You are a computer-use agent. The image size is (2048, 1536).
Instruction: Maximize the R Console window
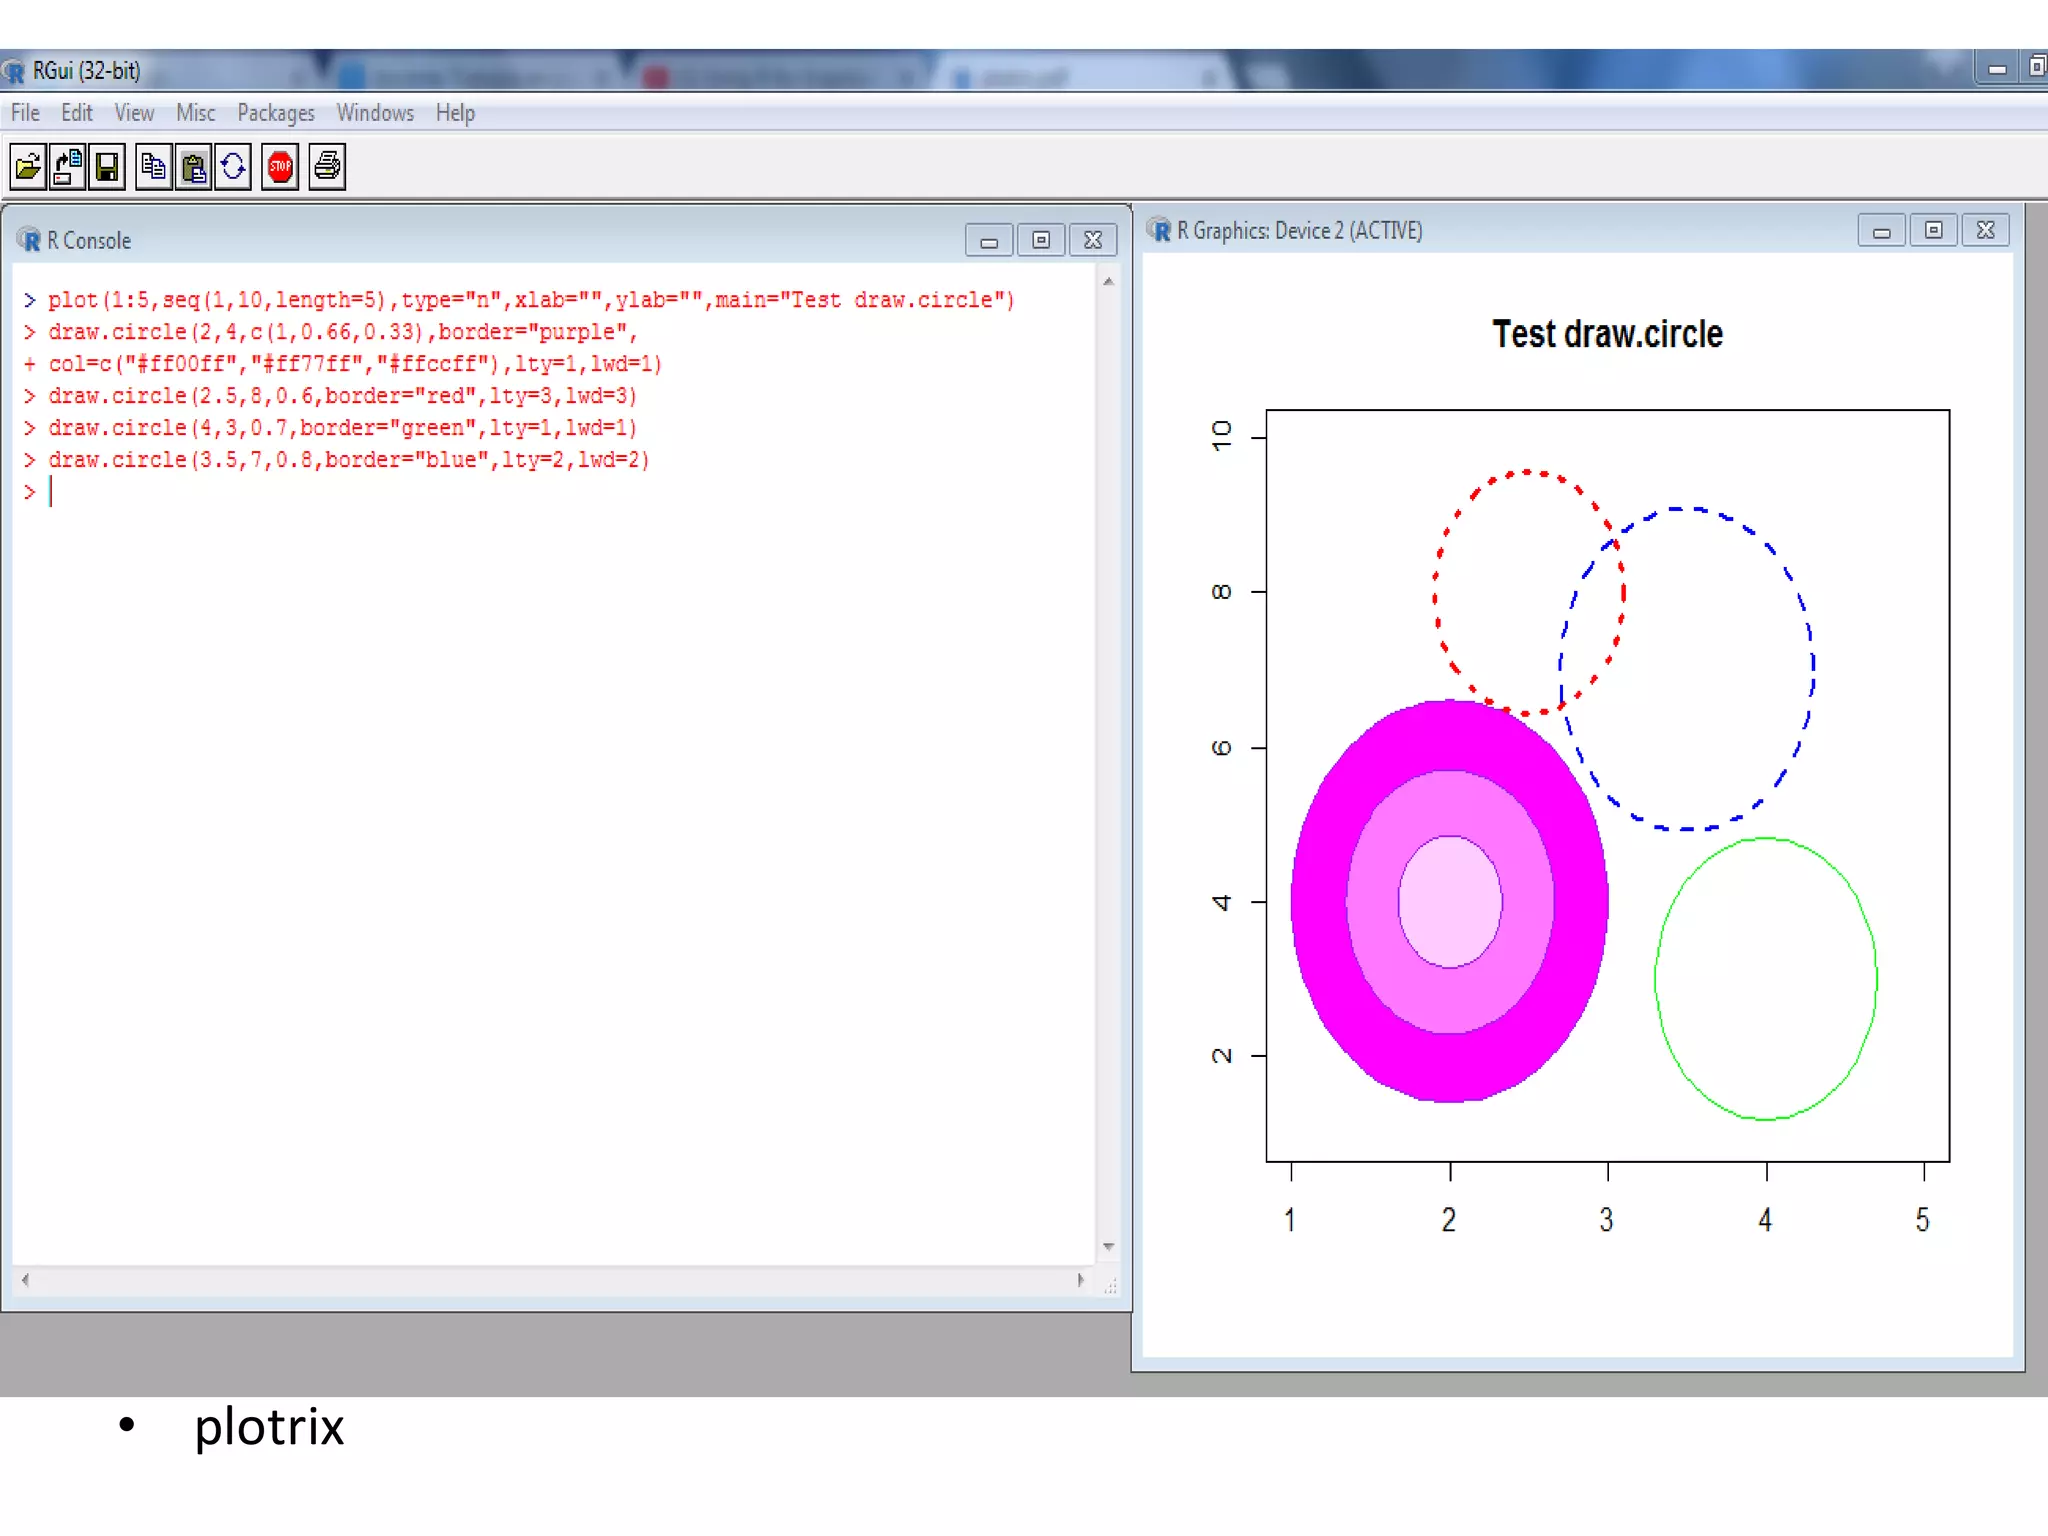(1041, 241)
